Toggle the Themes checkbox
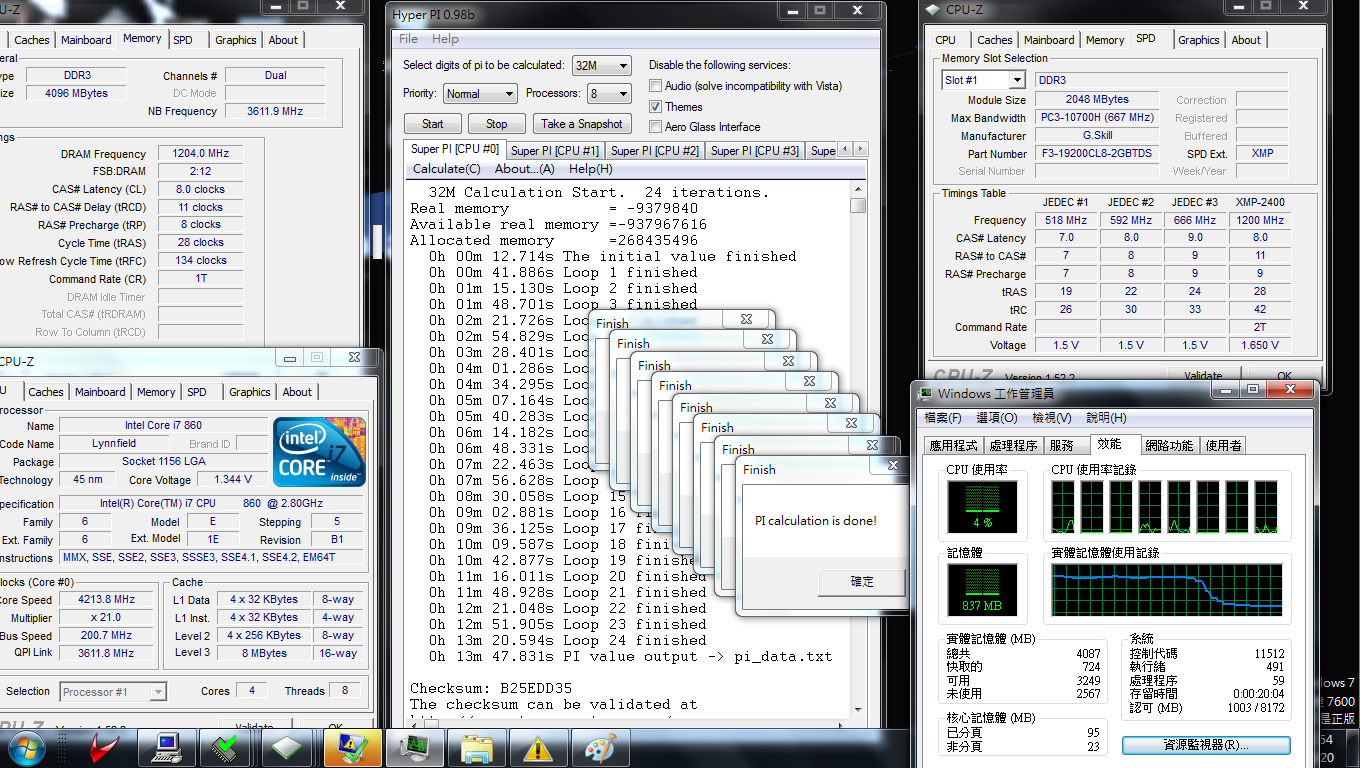 [x=656, y=106]
